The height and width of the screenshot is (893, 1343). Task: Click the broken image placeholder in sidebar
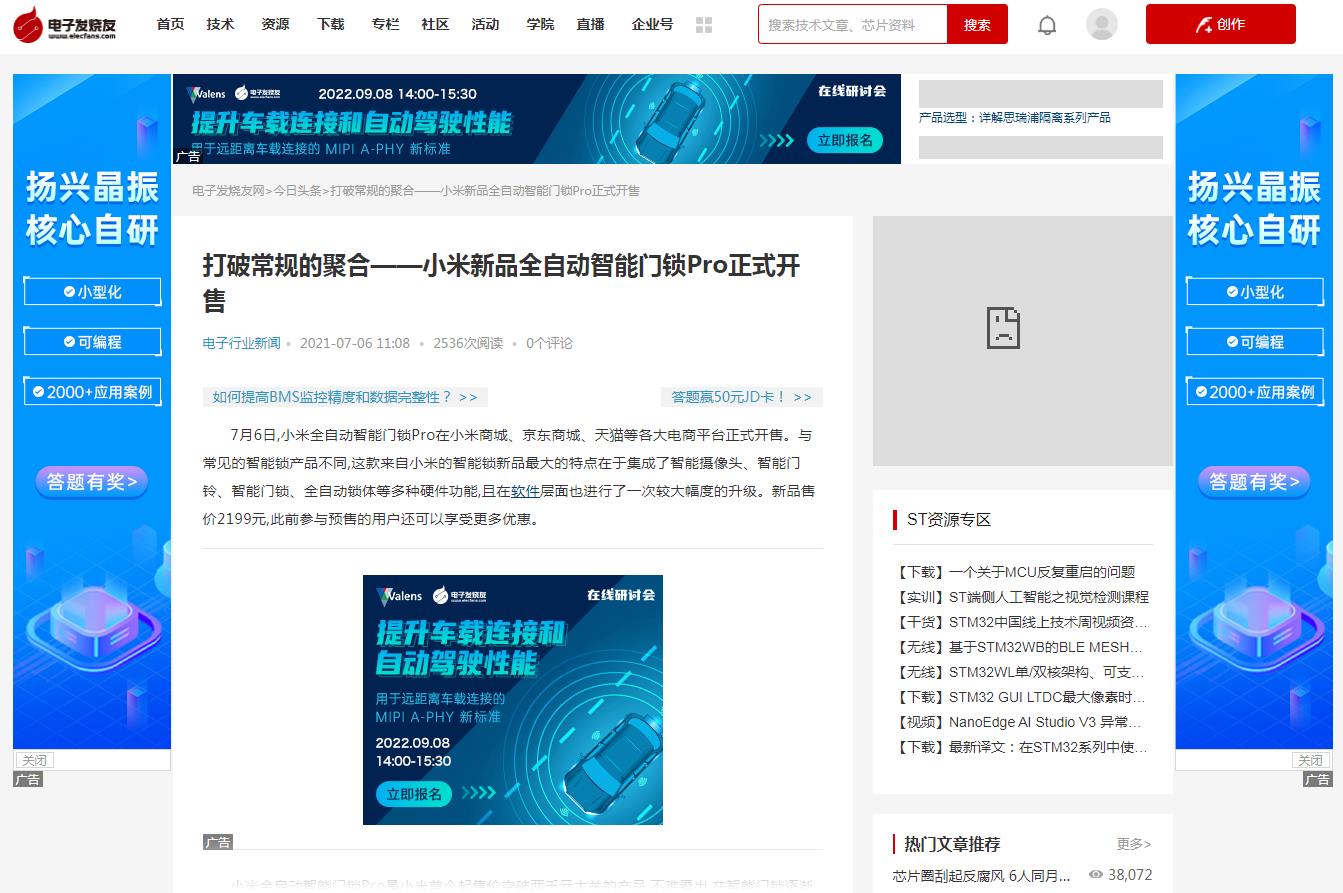tap(1023, 341)
